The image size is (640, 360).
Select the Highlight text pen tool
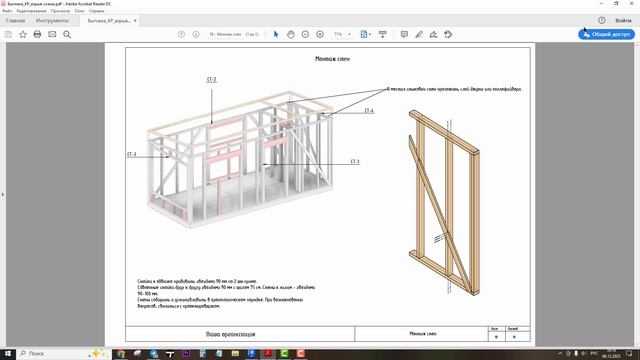click(419, 34)
